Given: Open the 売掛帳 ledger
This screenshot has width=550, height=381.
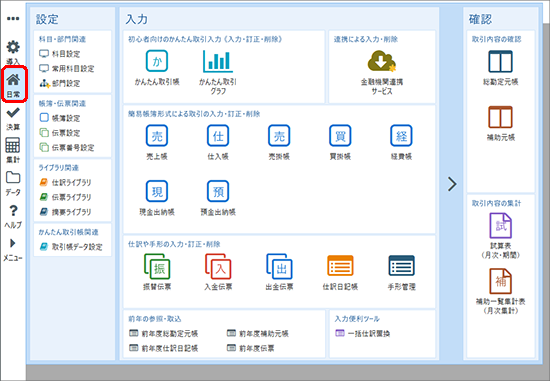Looking at the screenshot, I should point(279,135).
